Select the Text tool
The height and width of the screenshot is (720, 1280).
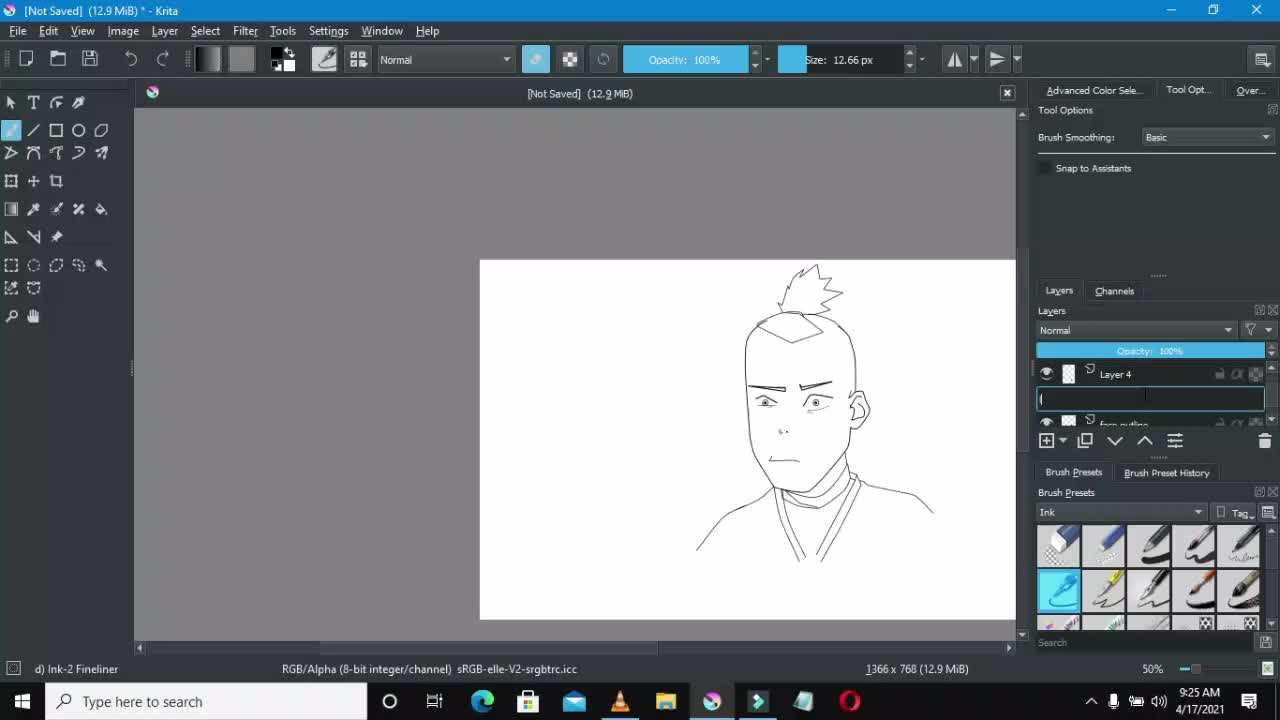(x=33, y=102)
